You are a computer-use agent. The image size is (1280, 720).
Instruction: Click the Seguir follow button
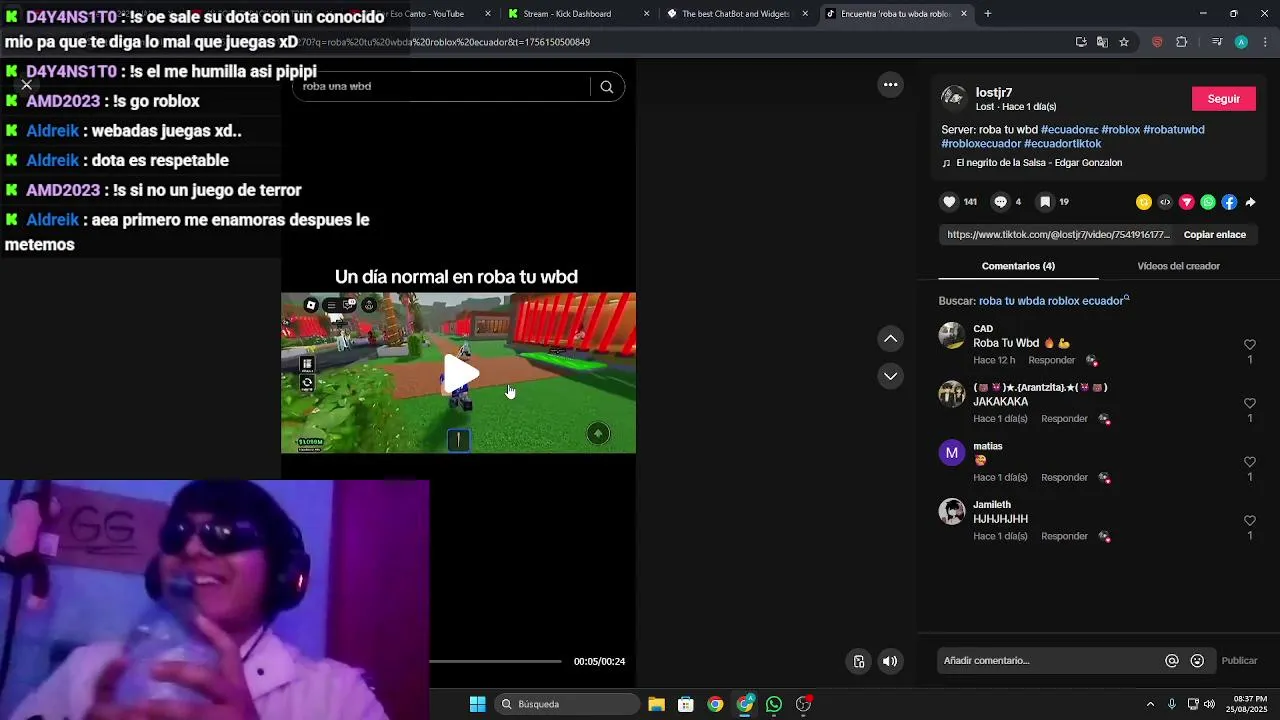pos(1223,99)
